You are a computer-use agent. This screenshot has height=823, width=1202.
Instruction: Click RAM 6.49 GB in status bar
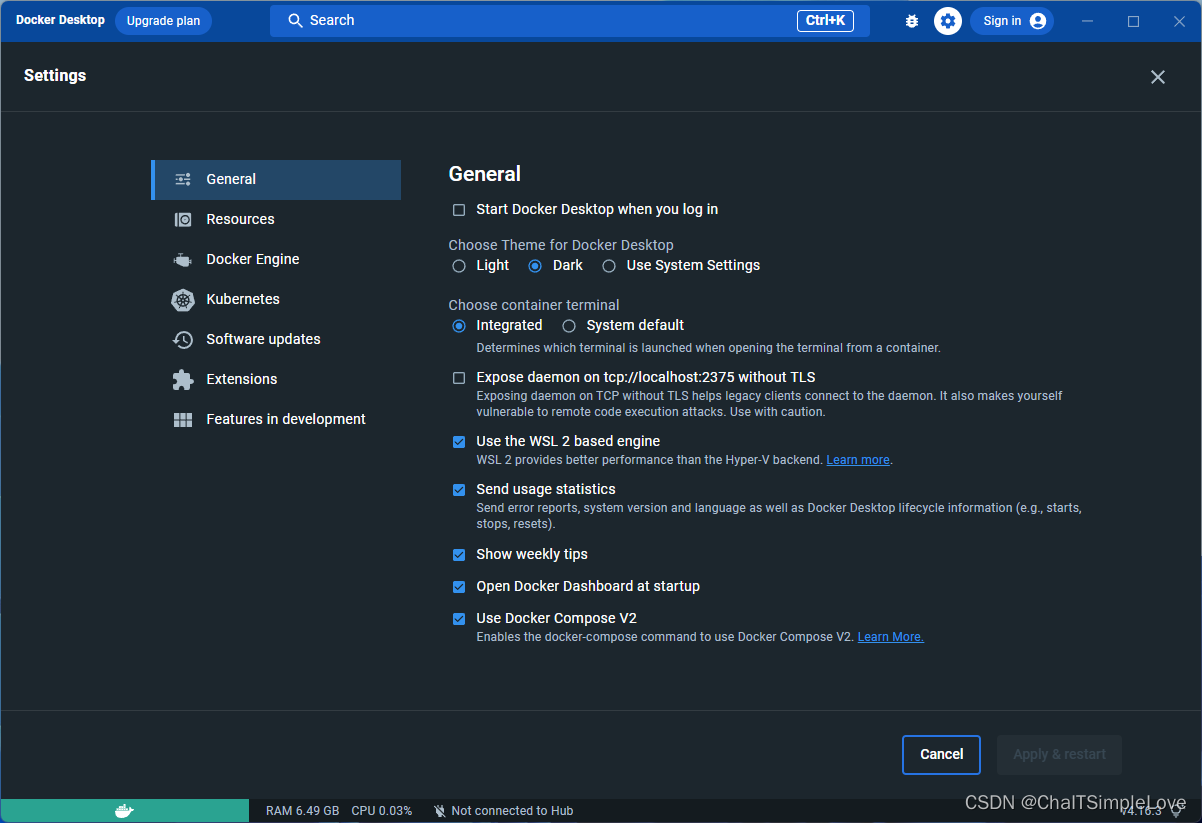coord(302,811)
